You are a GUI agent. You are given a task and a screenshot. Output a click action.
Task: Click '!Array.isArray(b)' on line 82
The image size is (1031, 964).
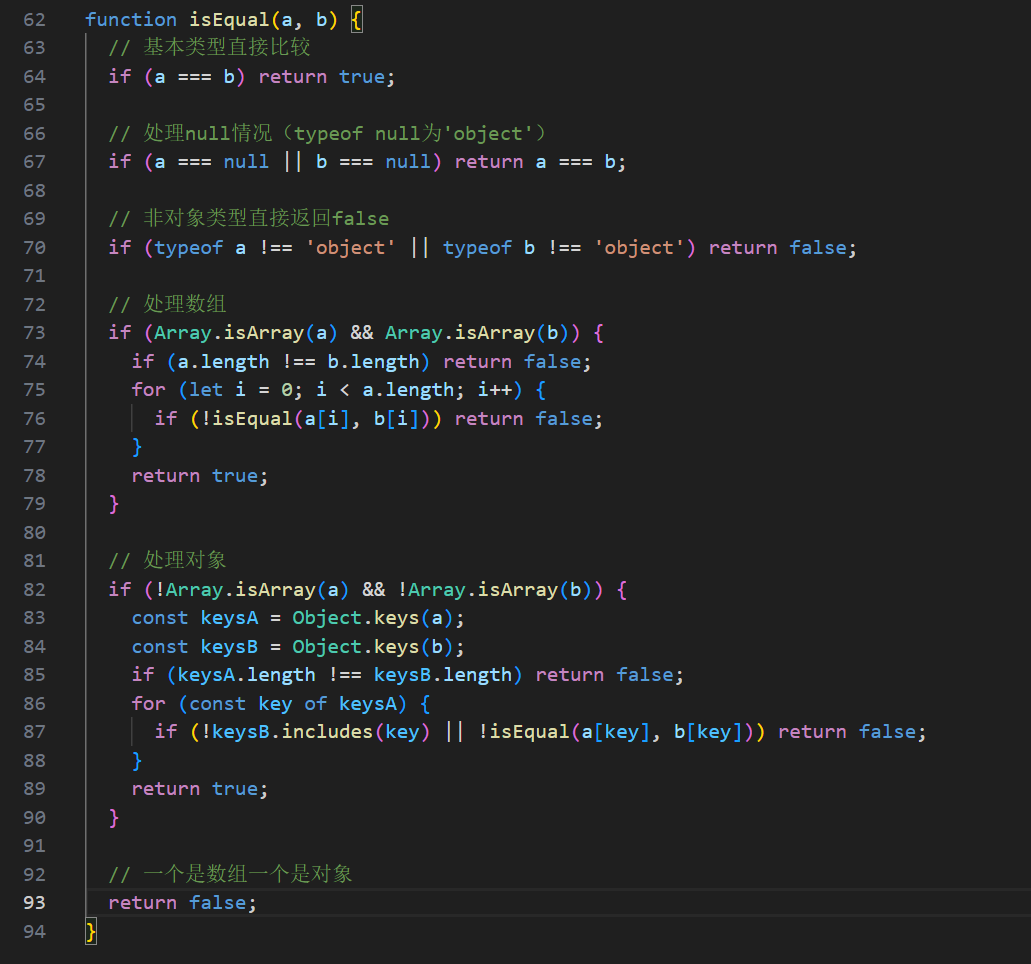495,590
